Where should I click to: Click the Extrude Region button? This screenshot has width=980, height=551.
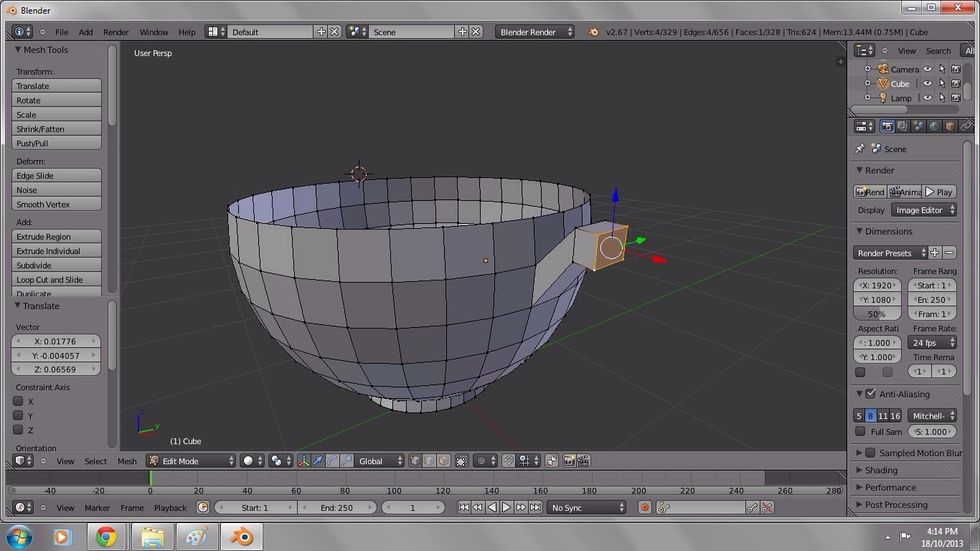point(57,237)
